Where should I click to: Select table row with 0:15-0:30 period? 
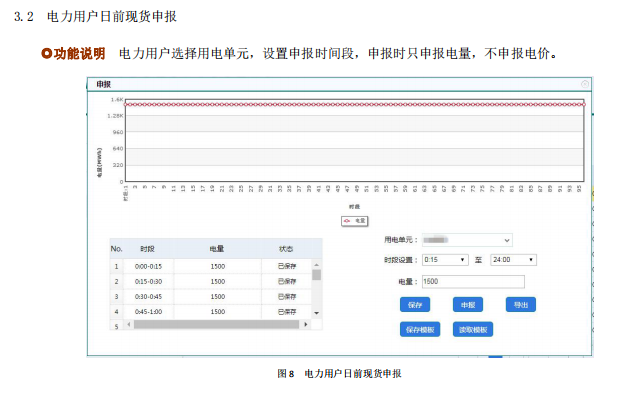tap(211, 282)
